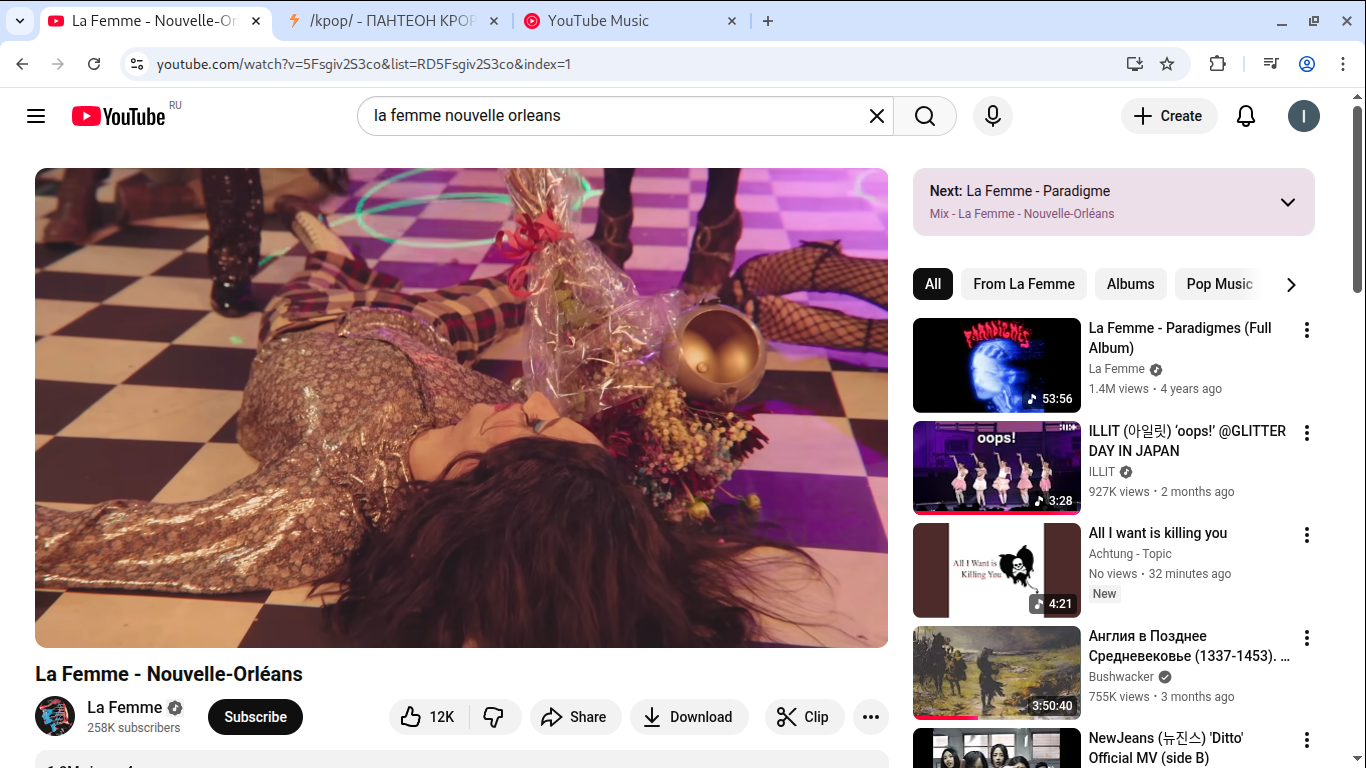Click the Download button

(689, 717)
